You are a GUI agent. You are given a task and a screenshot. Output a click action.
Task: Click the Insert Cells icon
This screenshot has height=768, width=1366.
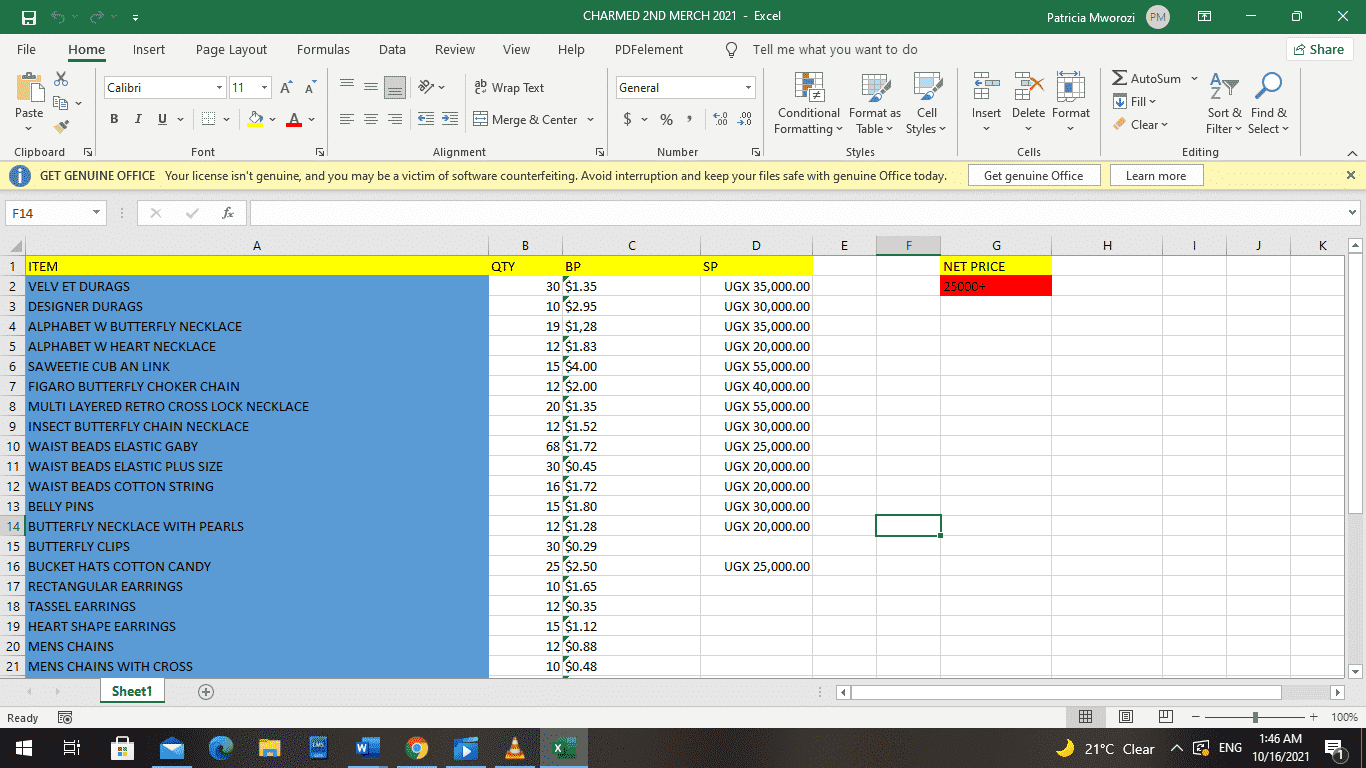pyautogui.click(x=986, y=95)
